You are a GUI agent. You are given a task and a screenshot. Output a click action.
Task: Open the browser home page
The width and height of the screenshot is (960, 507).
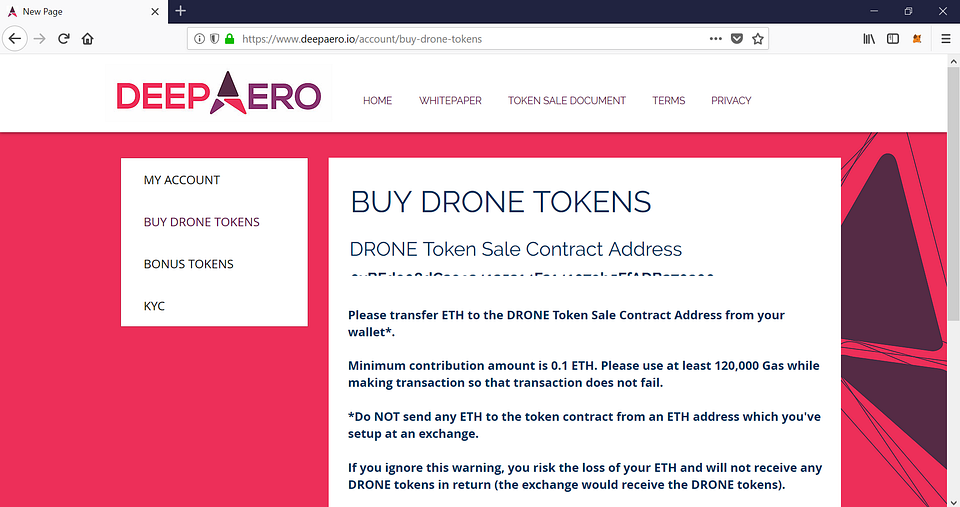pyautogui.click(x=88, y=39)
